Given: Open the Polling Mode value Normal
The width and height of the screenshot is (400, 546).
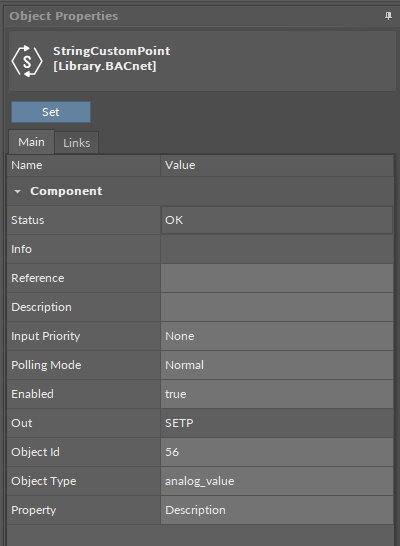Looking at the screenshot, I should pyautogui.click(x=277, y=365).
